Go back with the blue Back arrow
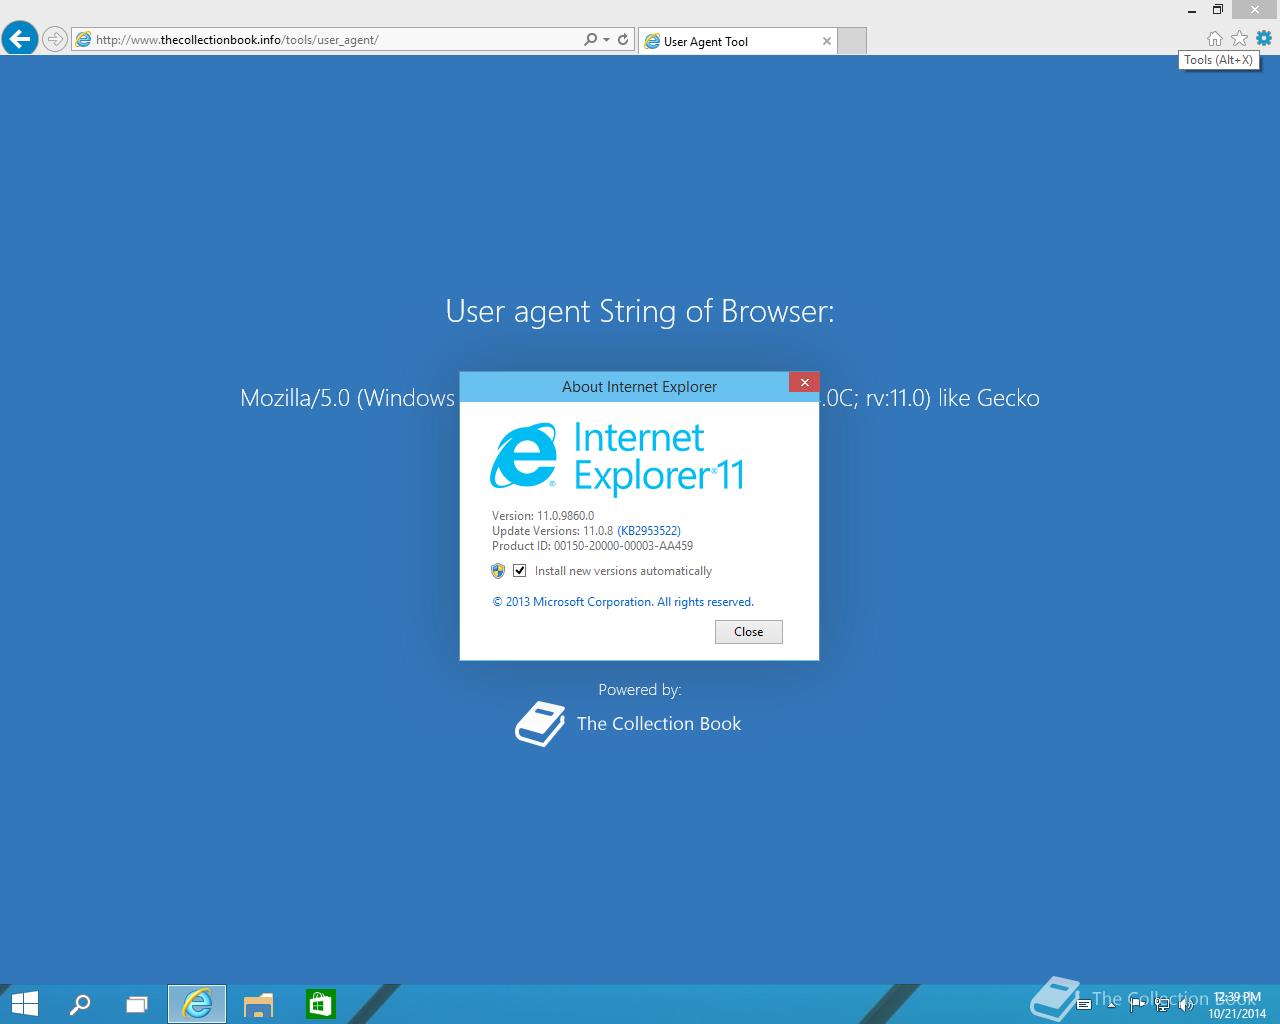 tap(20, 39)
